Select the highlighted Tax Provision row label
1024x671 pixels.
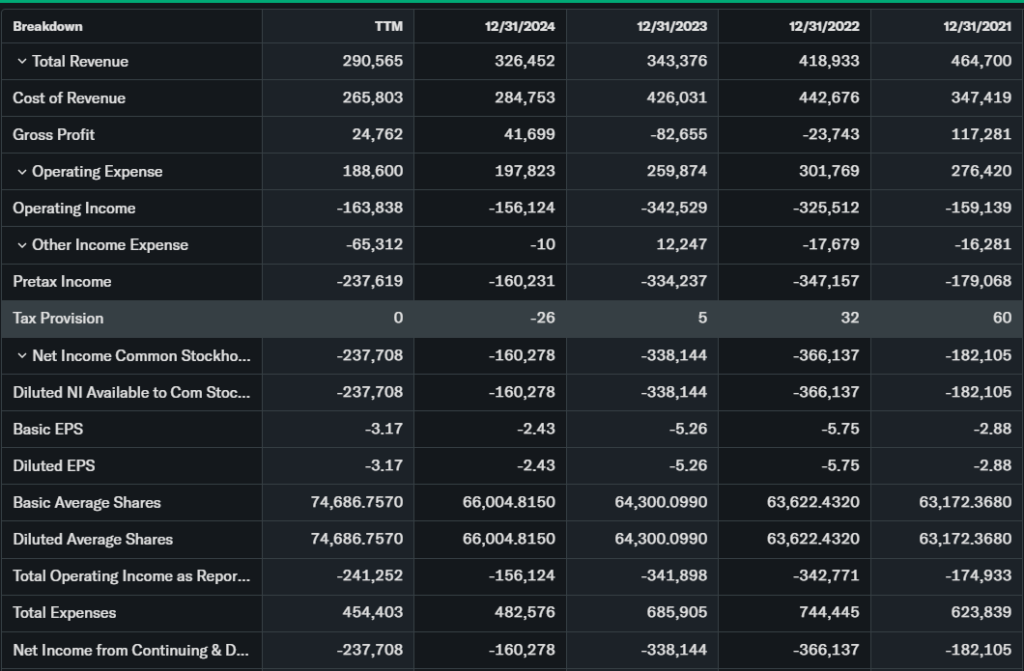point(58,318)
